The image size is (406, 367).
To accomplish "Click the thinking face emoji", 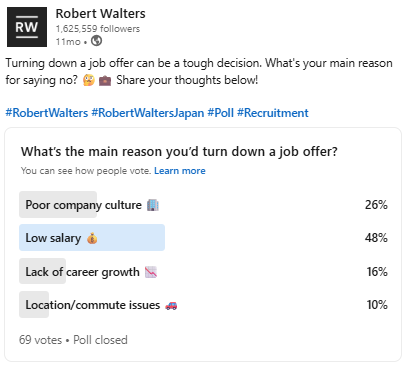I will [89, 80].
